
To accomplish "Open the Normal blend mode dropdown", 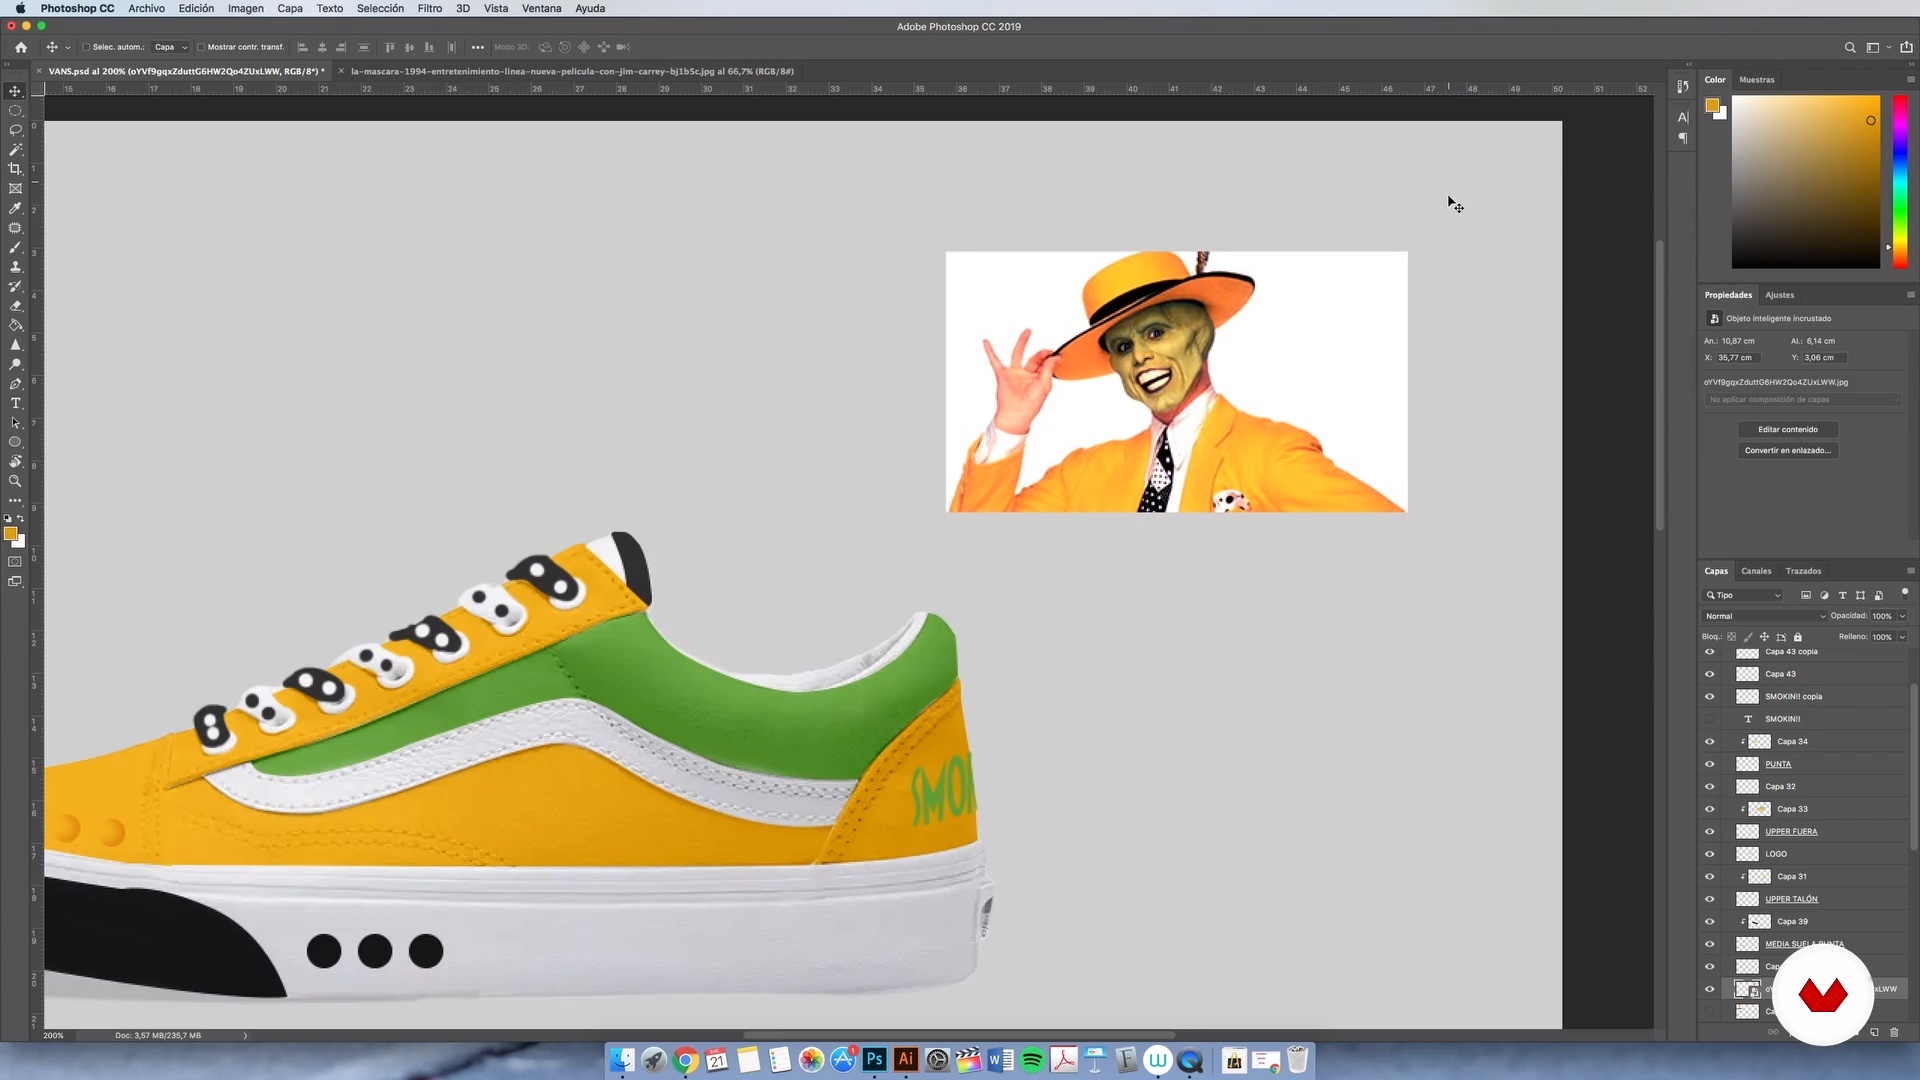I will [1765, 616].
